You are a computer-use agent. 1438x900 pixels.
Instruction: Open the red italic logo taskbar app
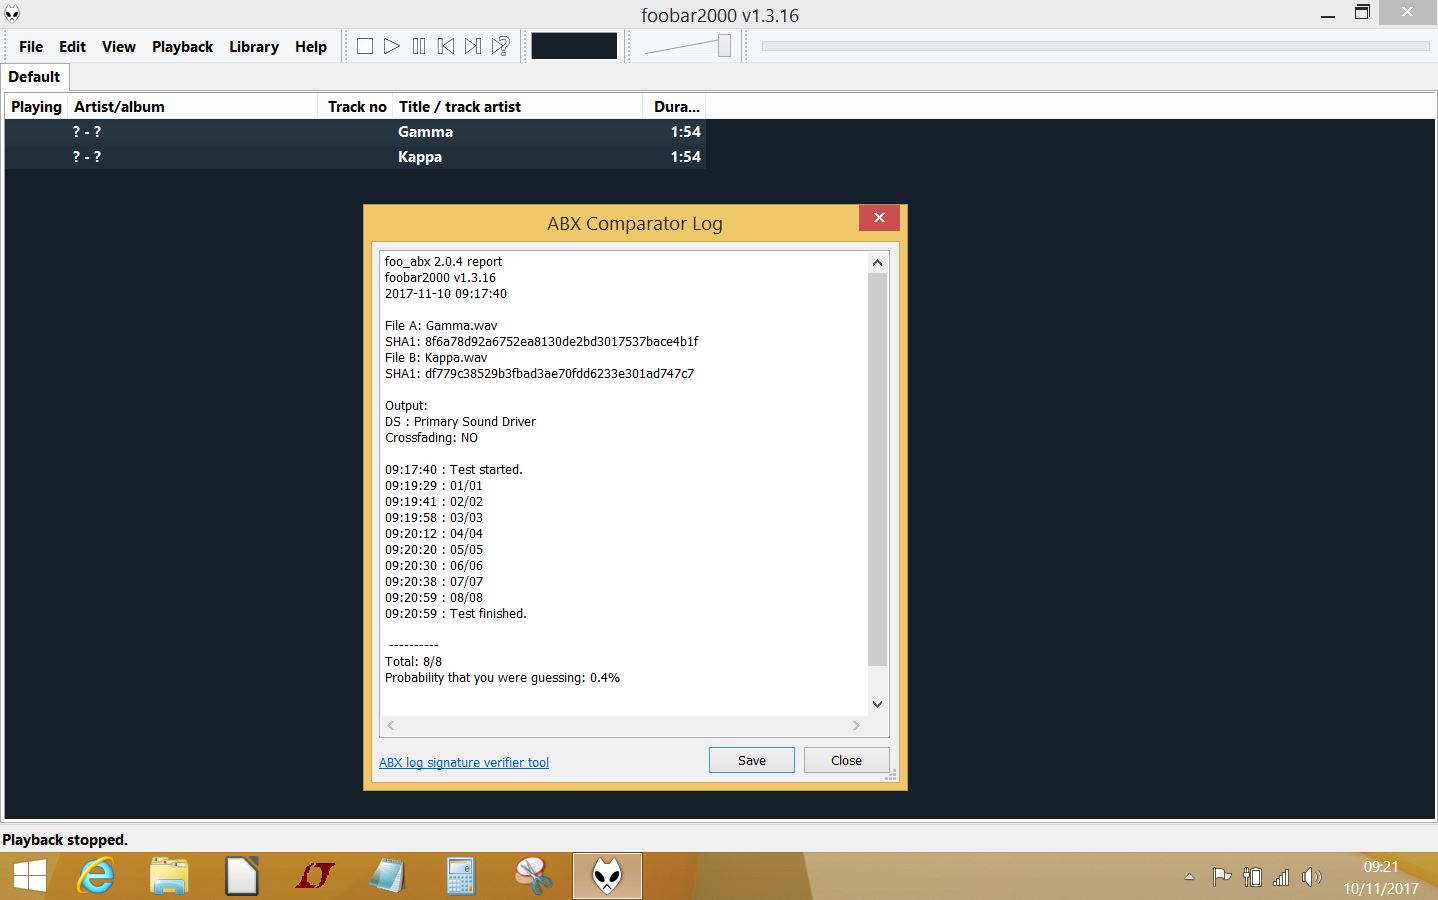click(x=314, y=877)
